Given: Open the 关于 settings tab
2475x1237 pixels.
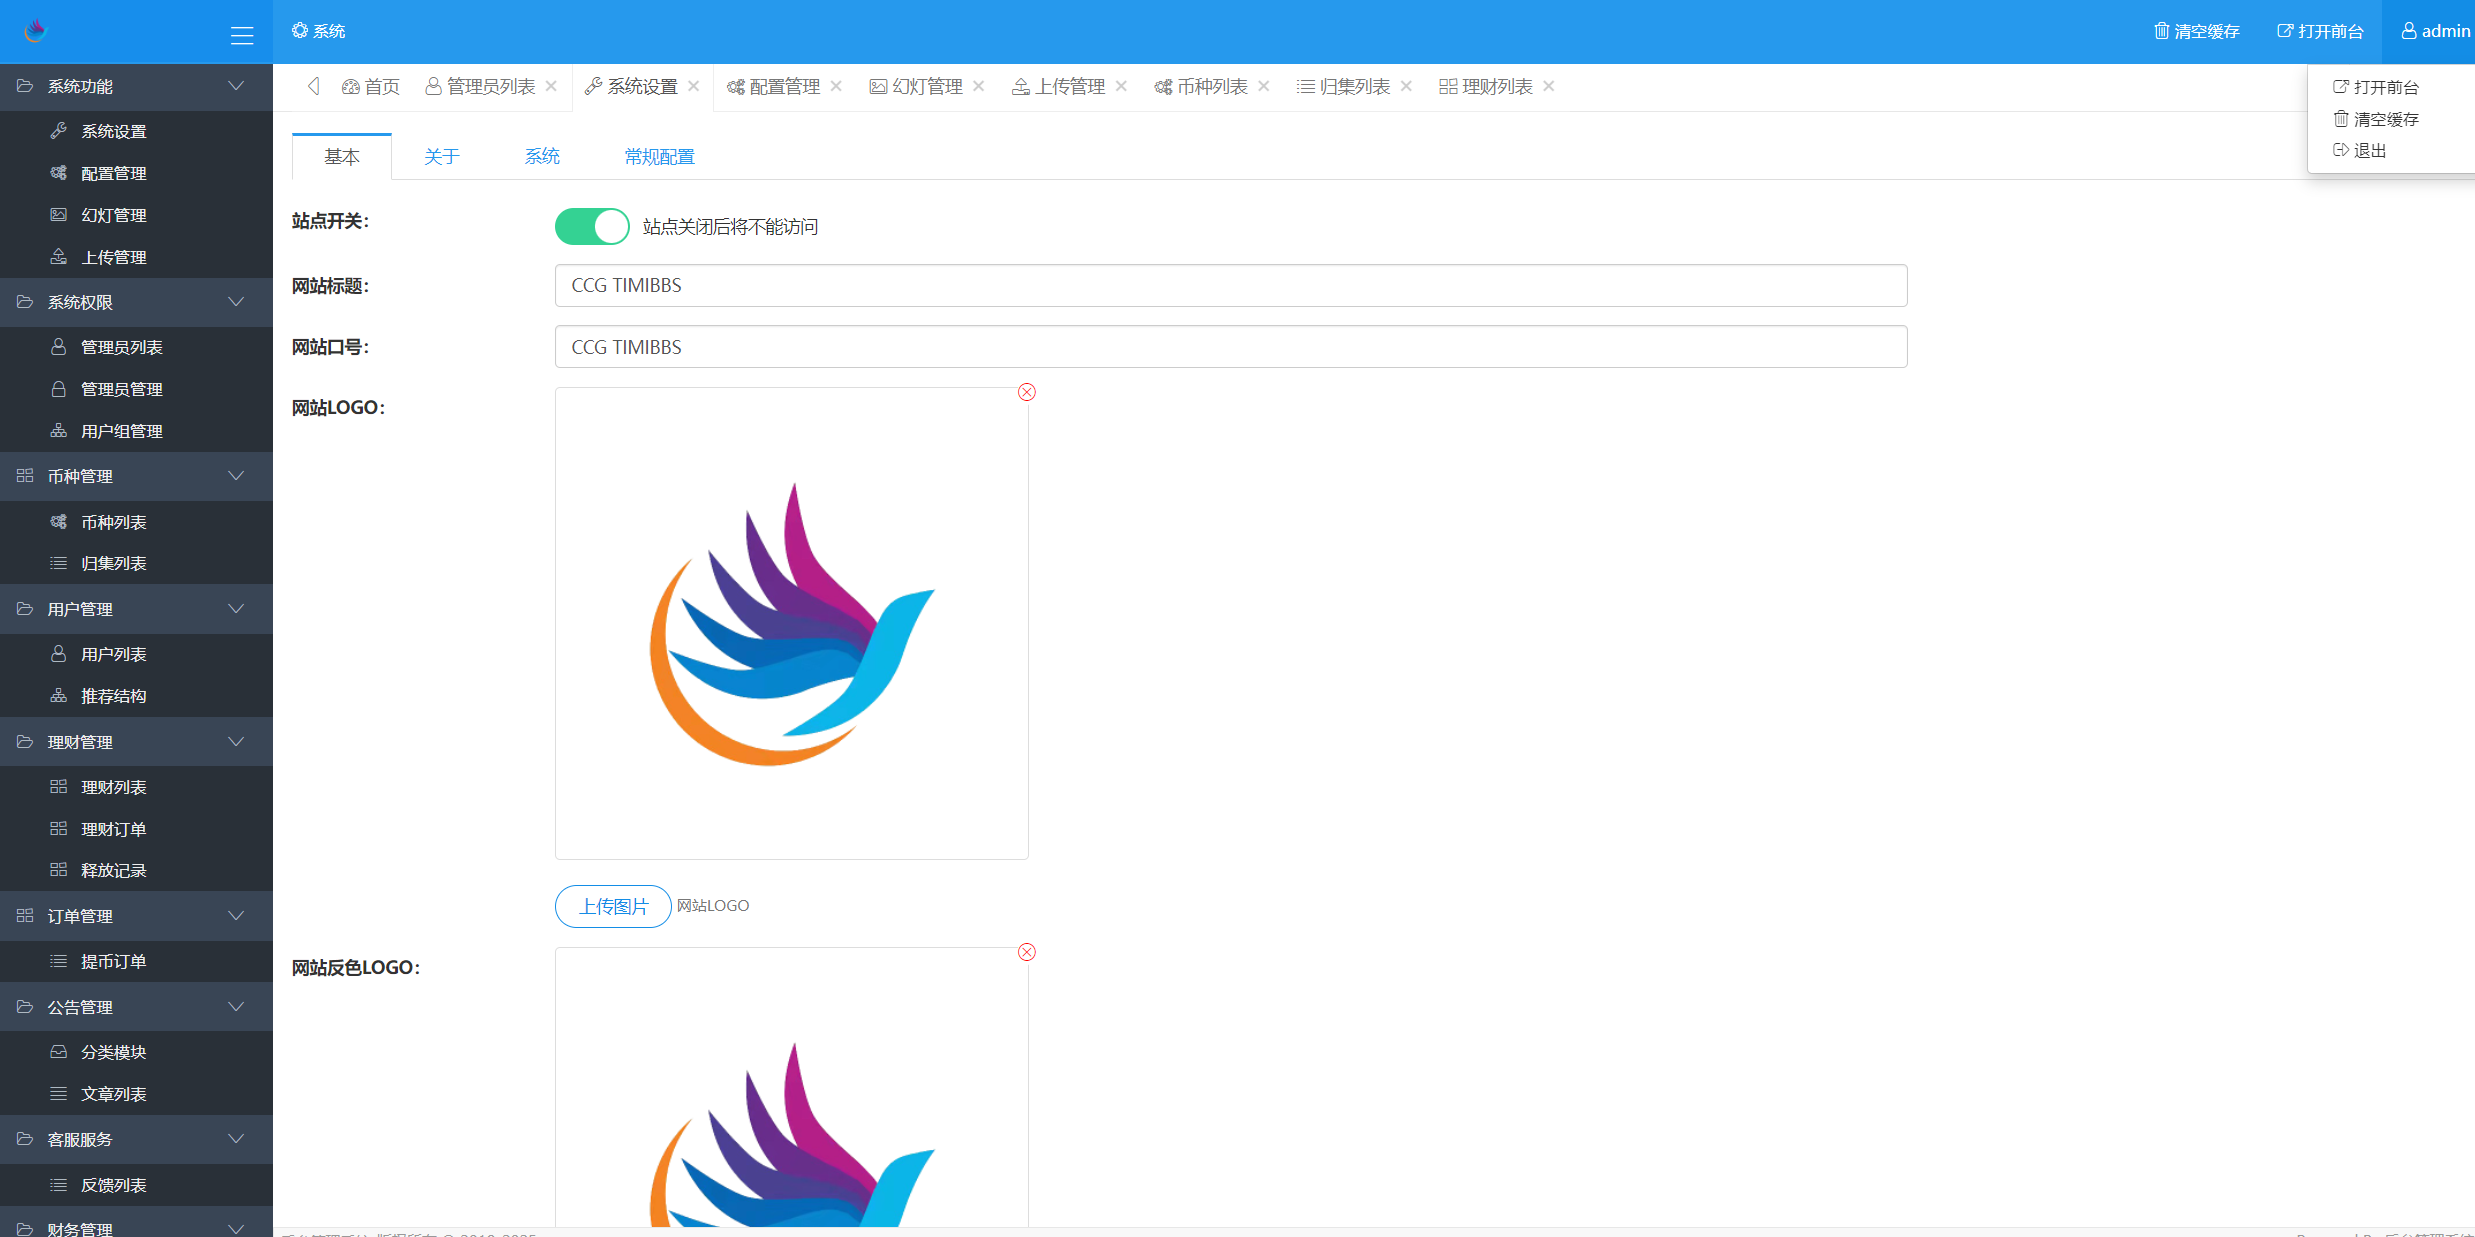Looking at the screenshot, I should tap(441, 157).
